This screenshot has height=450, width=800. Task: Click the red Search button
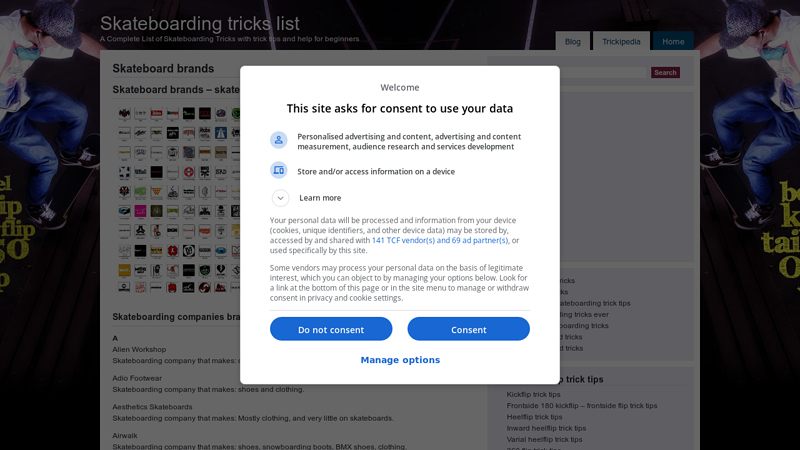coord(665,72)
